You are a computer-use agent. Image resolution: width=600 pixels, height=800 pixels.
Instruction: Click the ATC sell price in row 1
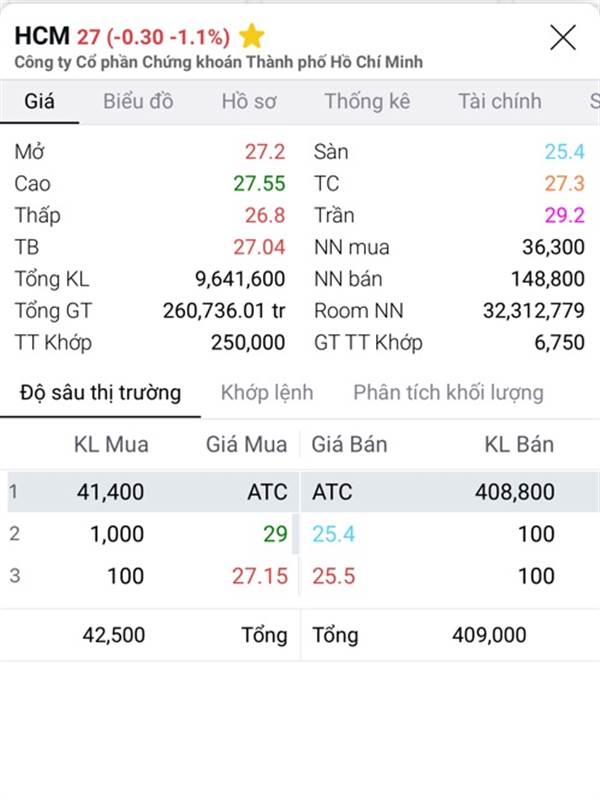[x=332, y=492]
